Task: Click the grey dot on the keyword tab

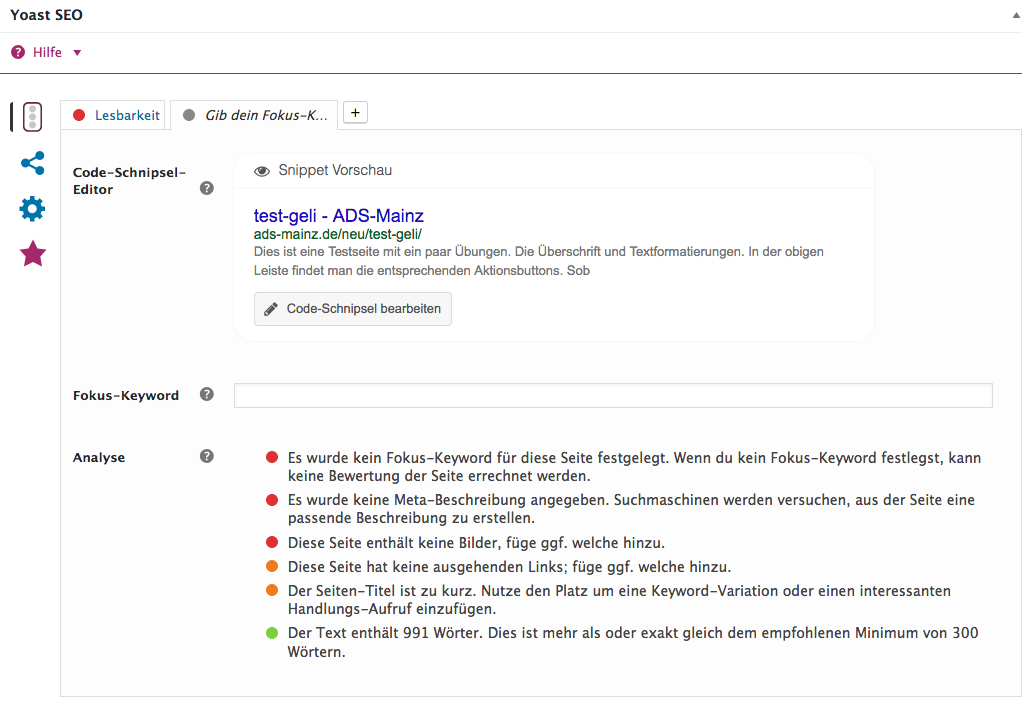Action: point(189,115)
